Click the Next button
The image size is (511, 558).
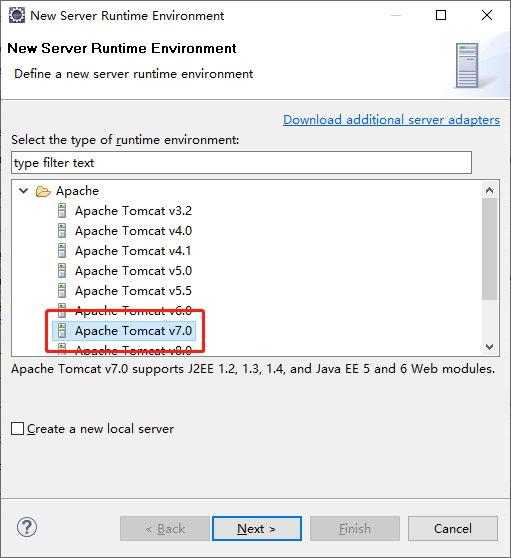pos(257,528)
